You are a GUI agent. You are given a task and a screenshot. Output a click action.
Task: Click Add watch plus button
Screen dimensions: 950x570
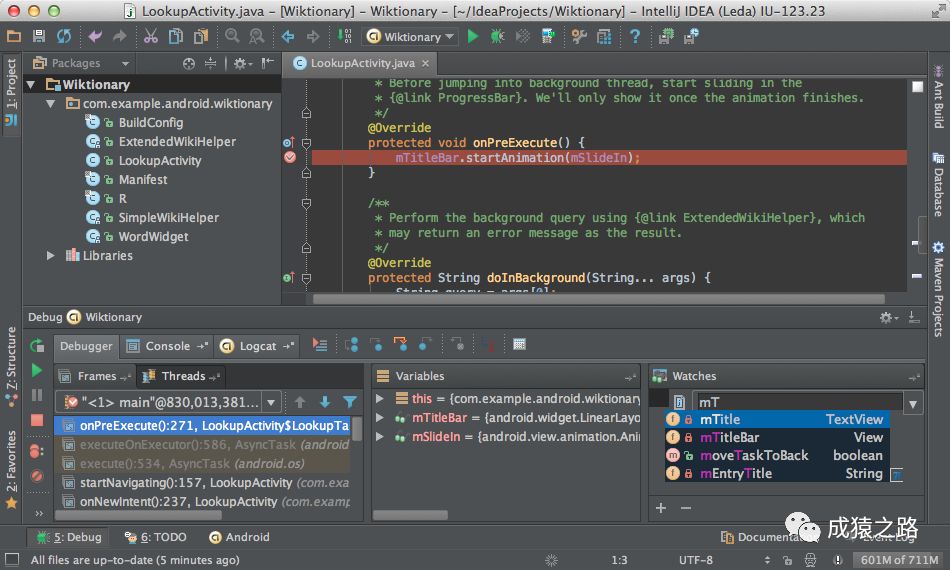661,508
